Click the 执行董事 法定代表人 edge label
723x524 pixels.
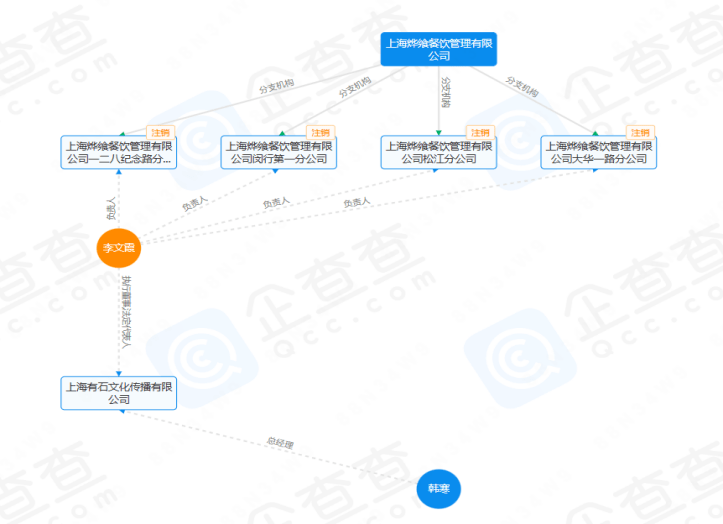click(126, 312)
